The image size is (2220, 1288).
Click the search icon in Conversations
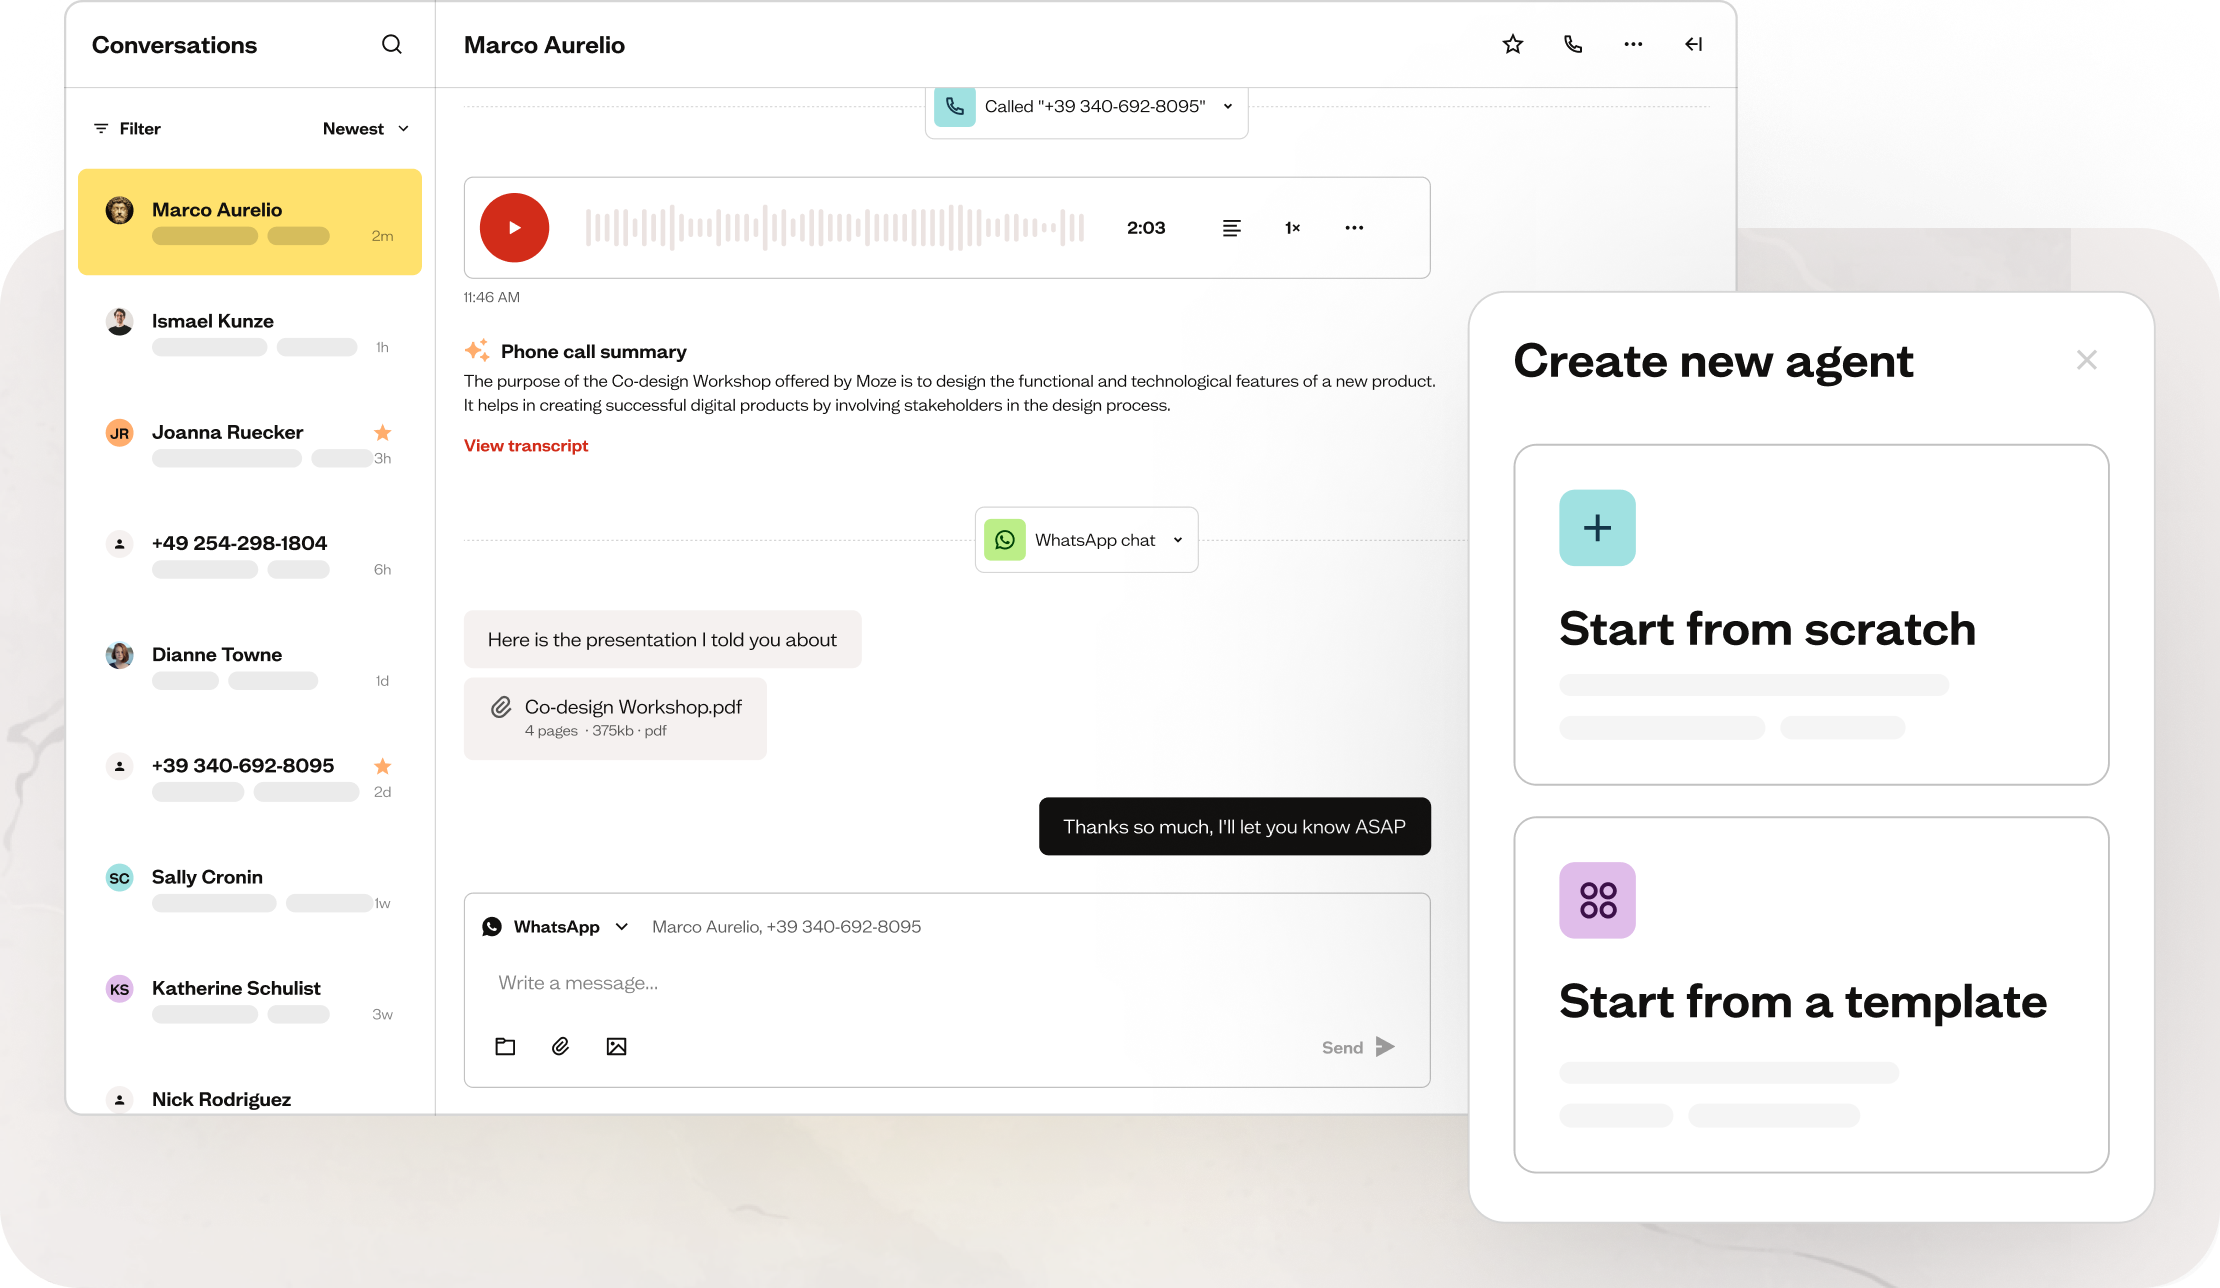[392, 45]
